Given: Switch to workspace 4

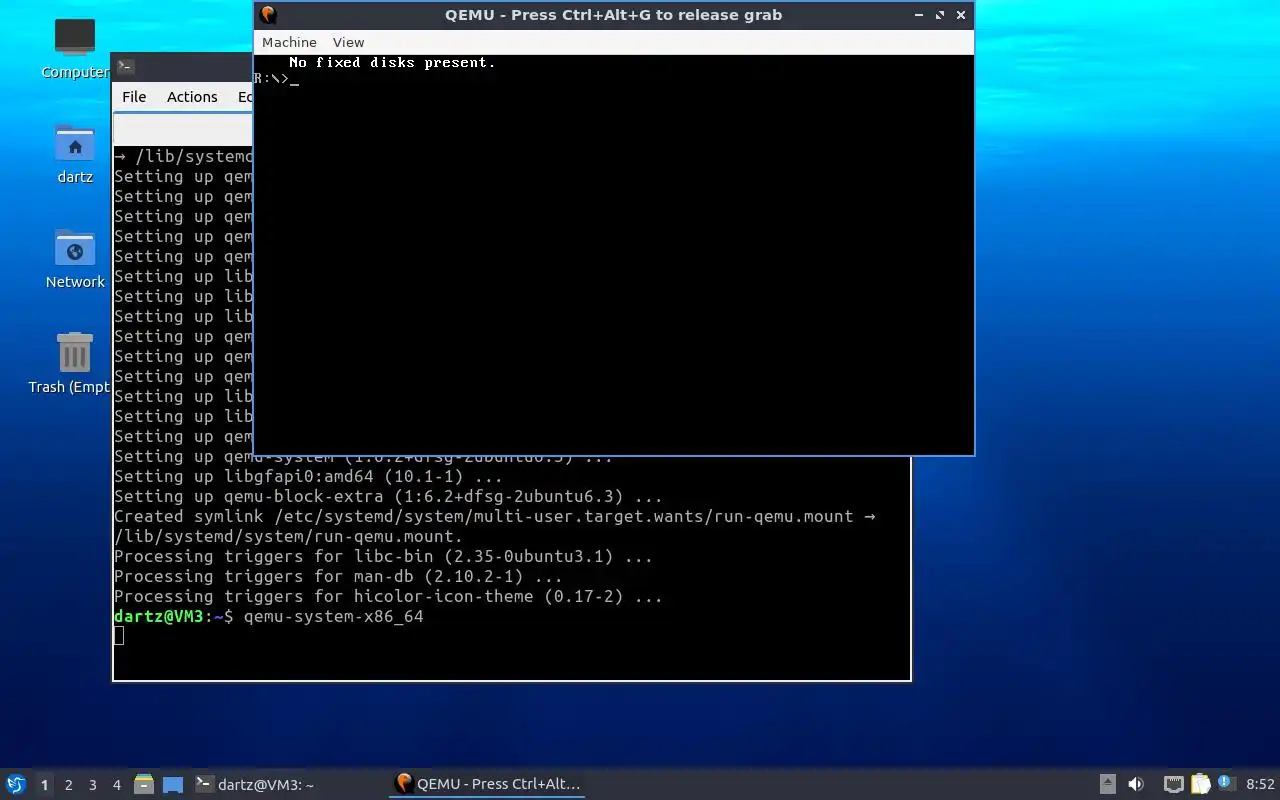Looking at the screenshot, I should pos(117,785).
